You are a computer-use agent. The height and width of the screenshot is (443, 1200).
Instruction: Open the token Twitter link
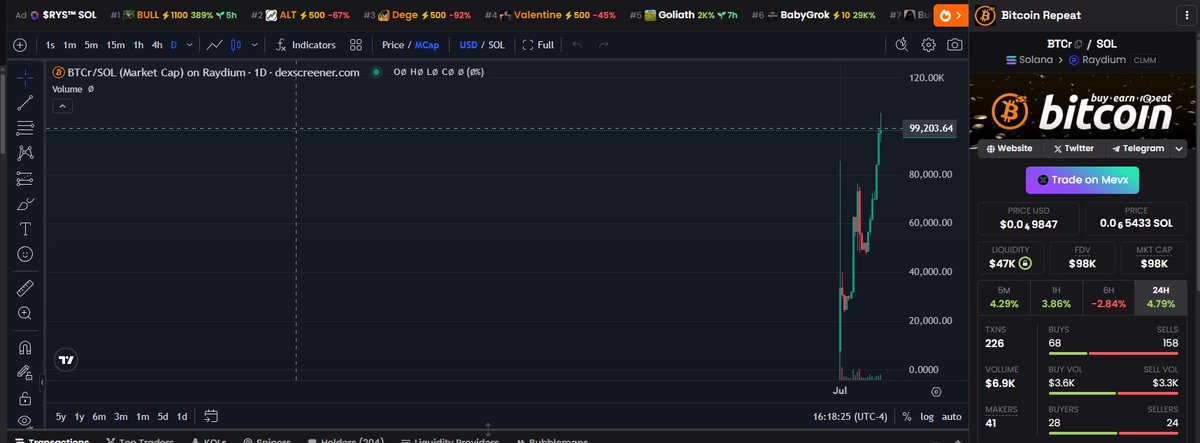(x=1073, y=148)
